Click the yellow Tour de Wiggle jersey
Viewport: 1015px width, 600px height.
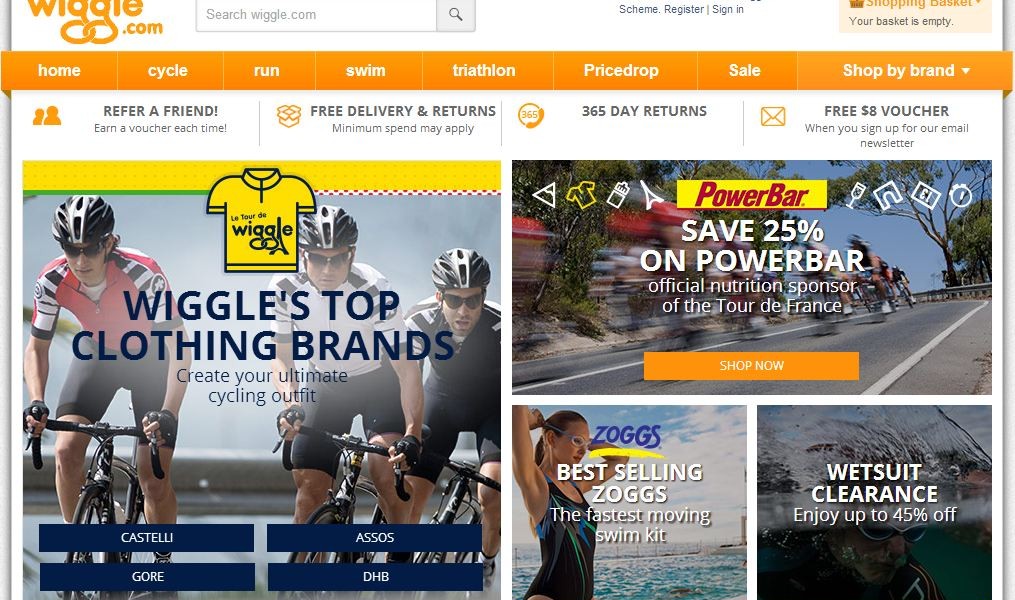point(261,220)
